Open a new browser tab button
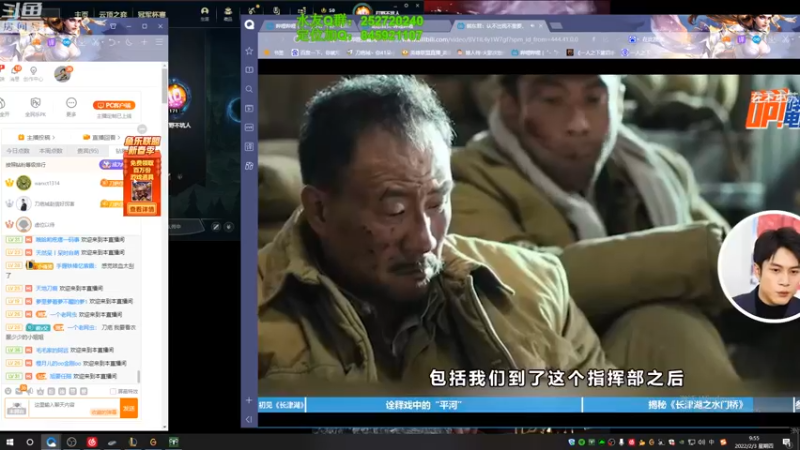Image resolution: width=800 pixels, height=450 pixels. coord(556,26)
